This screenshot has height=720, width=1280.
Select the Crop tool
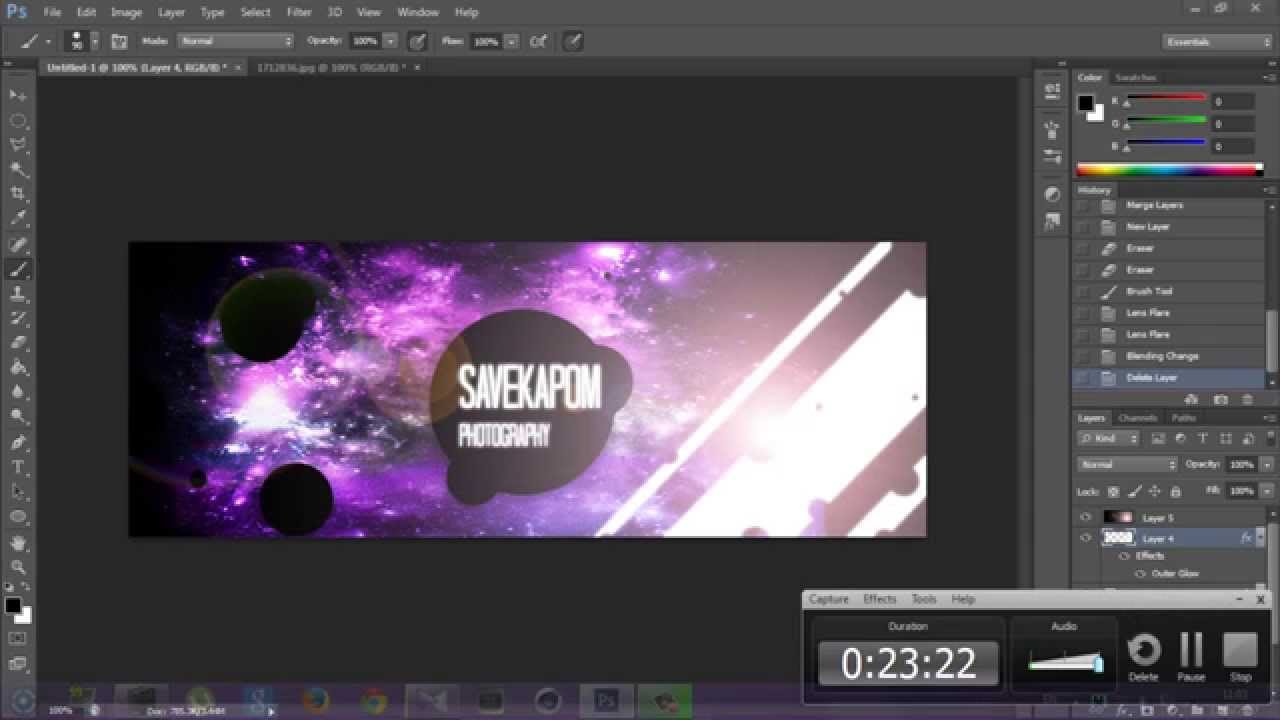tap(18, 194)
